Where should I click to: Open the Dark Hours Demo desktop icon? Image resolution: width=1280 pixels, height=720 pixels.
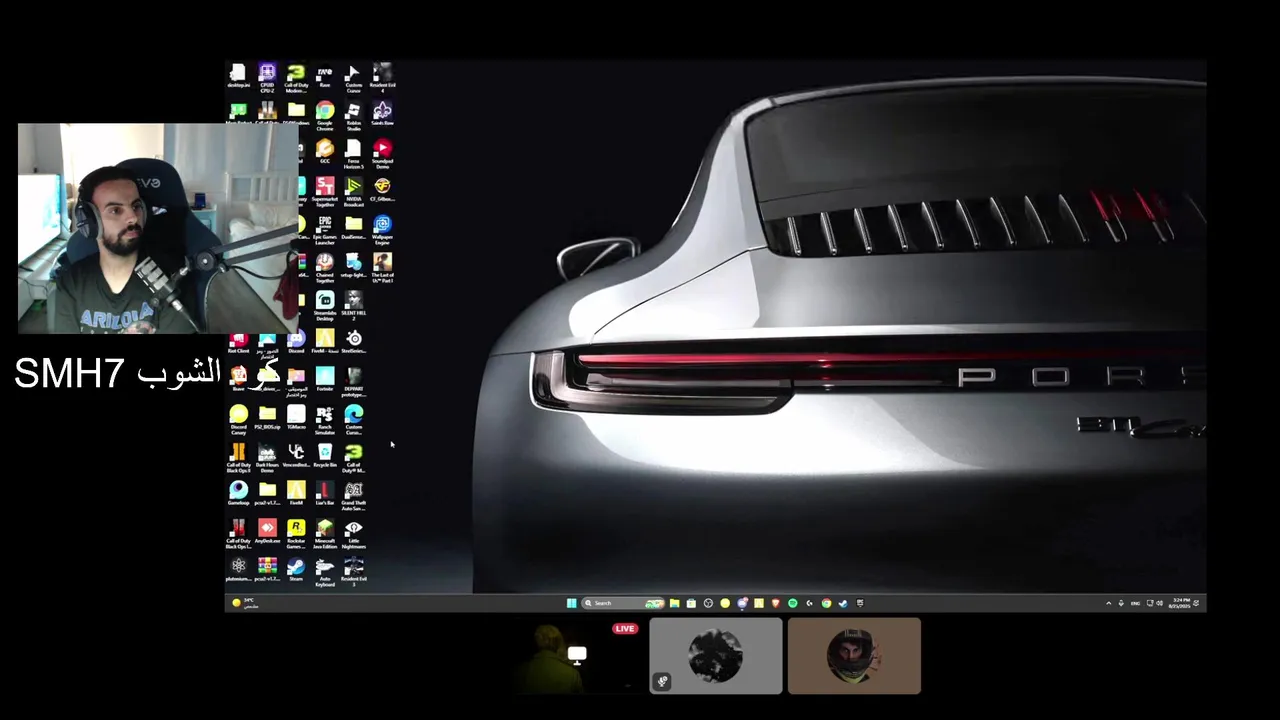267,459
